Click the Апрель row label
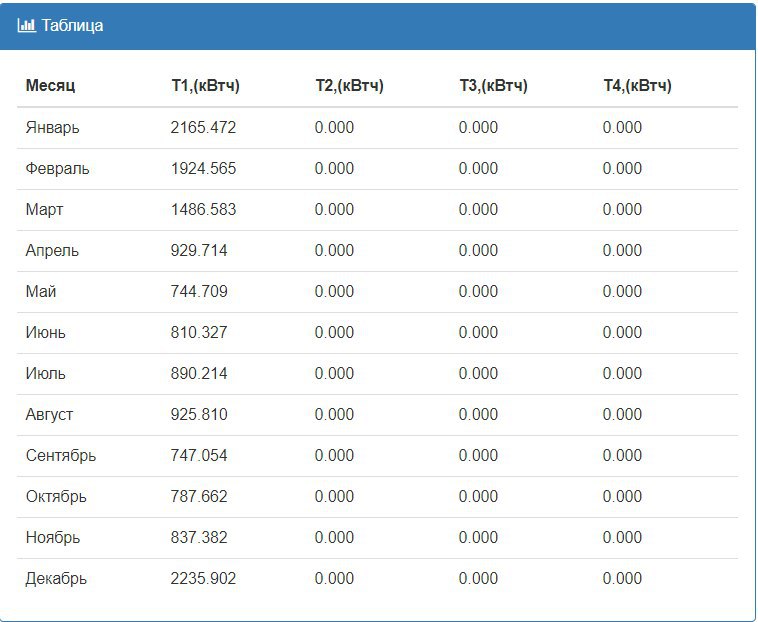Viewport: 758px width, 622px height. (x=52, y=251)
